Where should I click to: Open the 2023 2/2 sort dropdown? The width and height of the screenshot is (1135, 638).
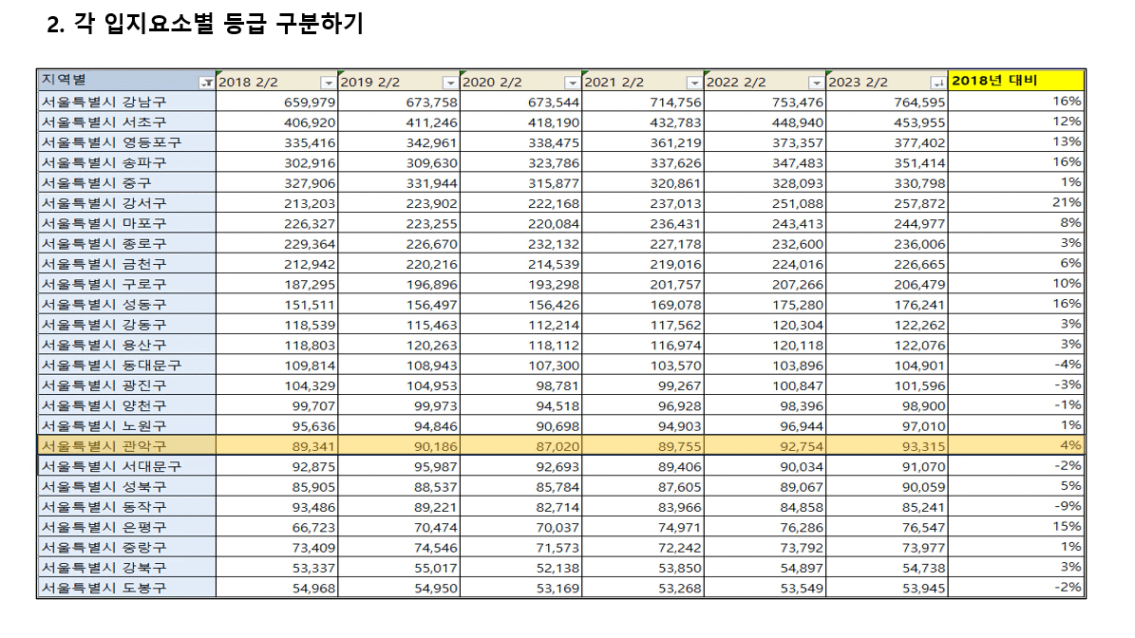938,83
